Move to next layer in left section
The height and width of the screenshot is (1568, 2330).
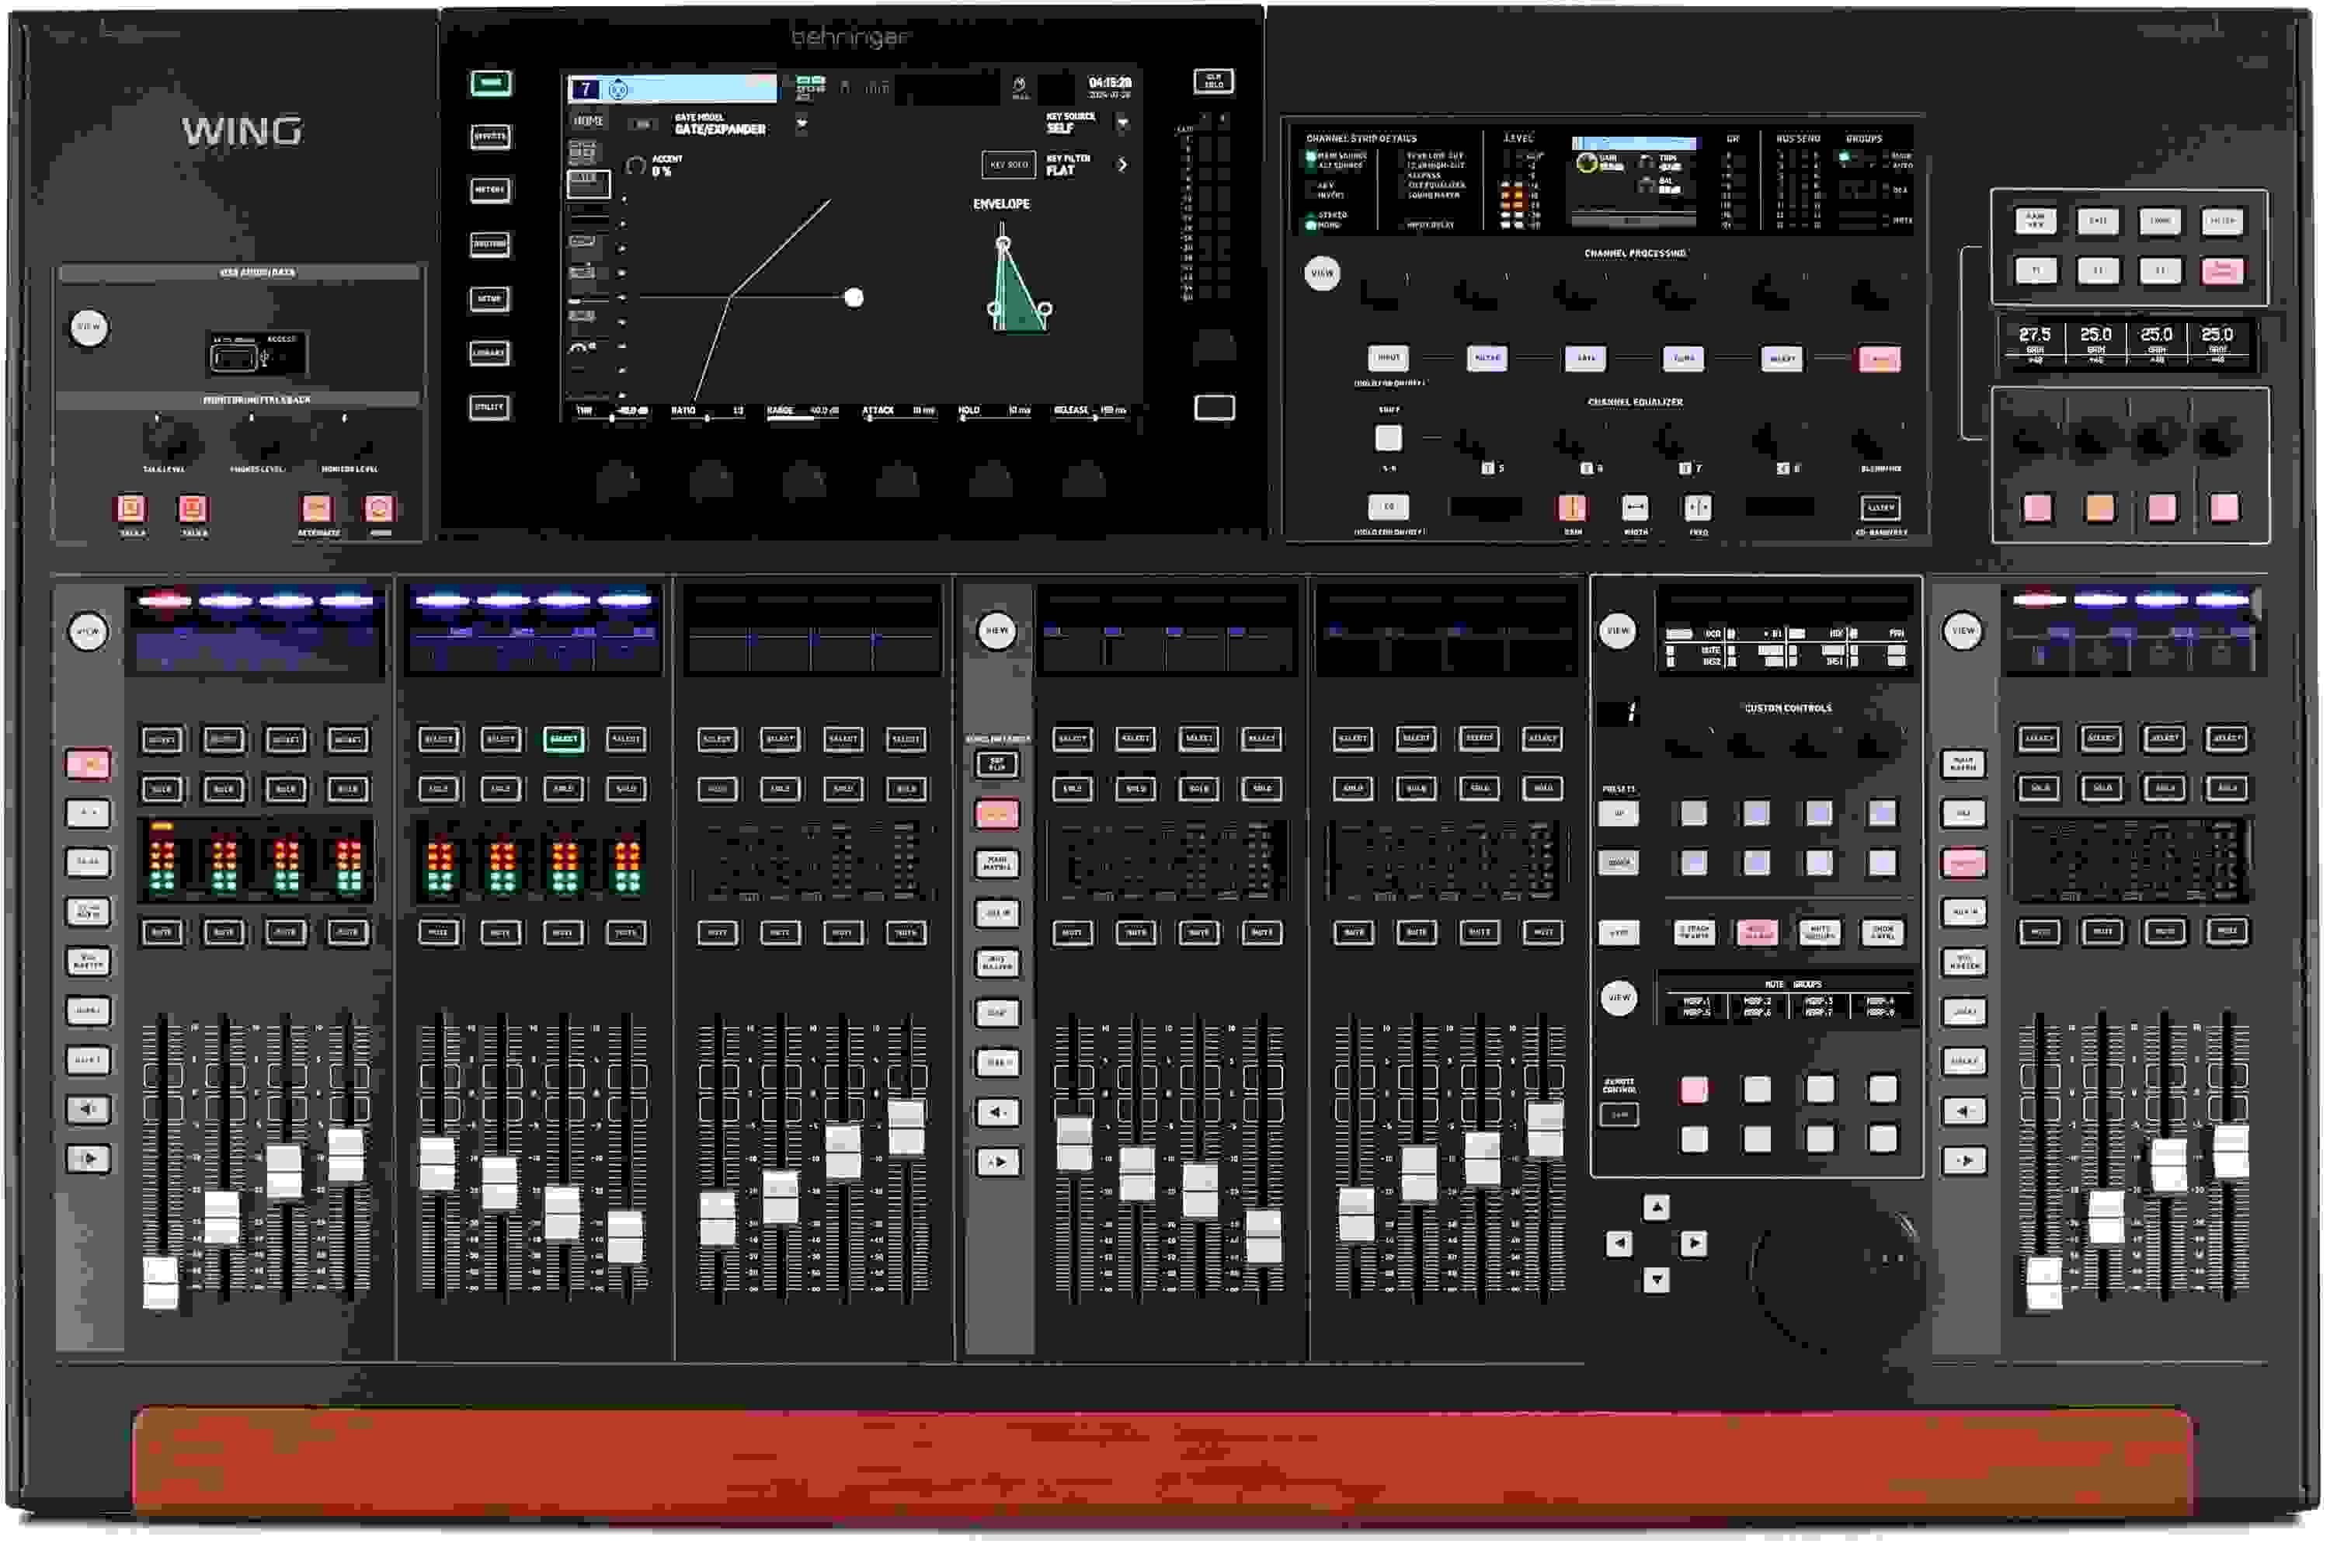[88, 1160]
